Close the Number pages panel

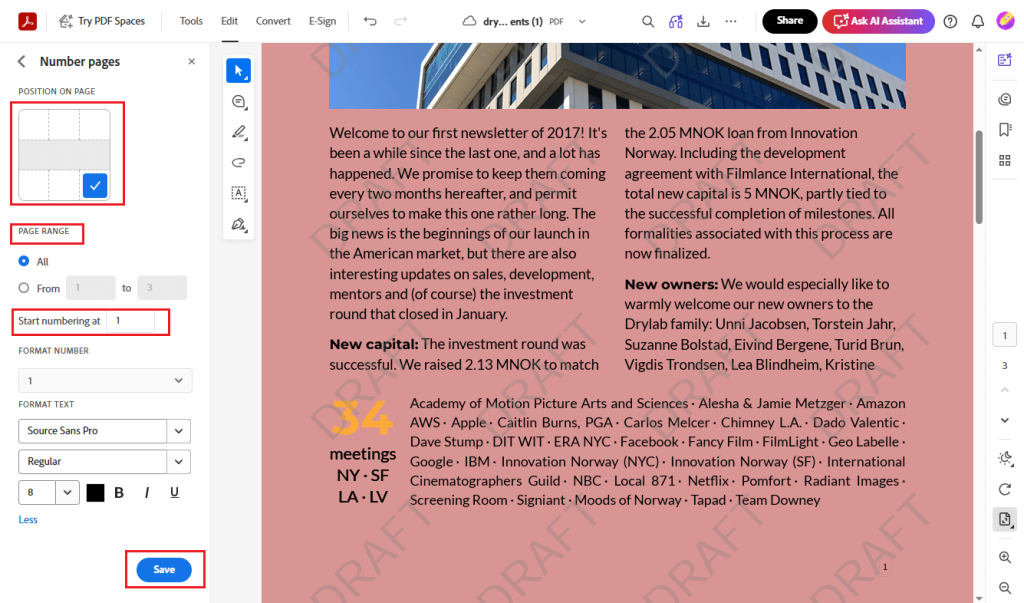click(191, 61)
